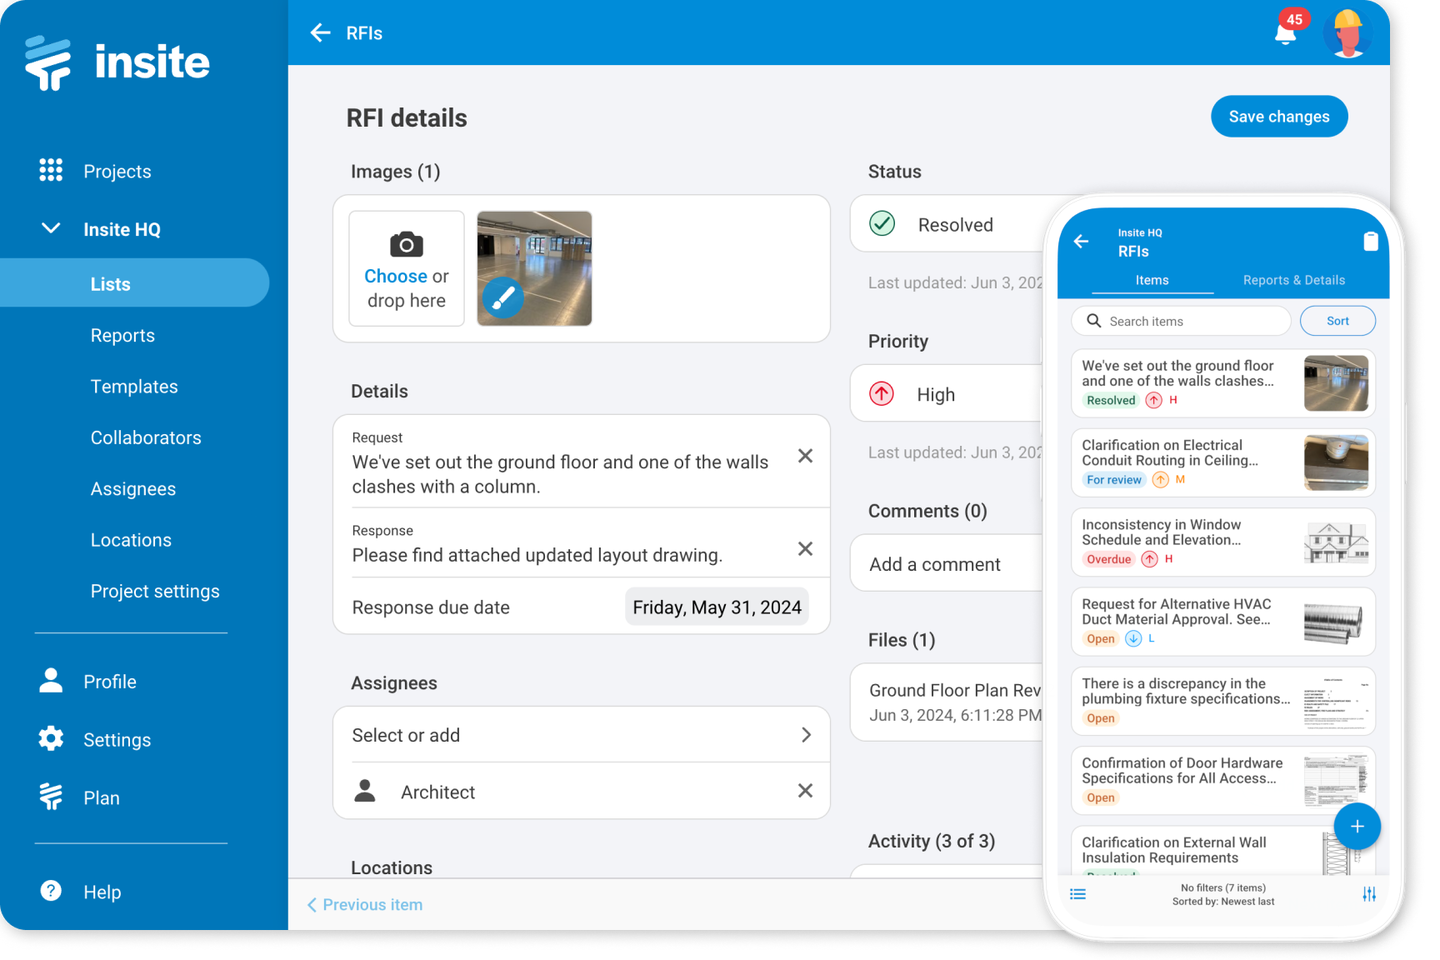Tap the back arrow in the mobile RFIs header

(x=1081, y=241)
